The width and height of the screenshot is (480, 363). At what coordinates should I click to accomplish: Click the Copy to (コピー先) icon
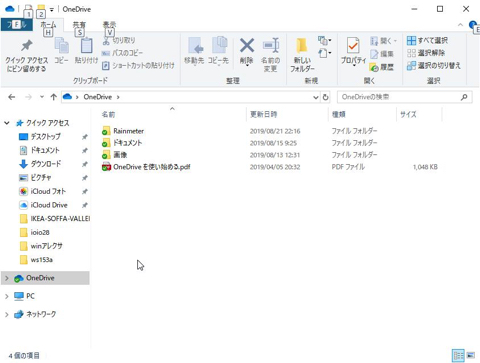(219, 46)
